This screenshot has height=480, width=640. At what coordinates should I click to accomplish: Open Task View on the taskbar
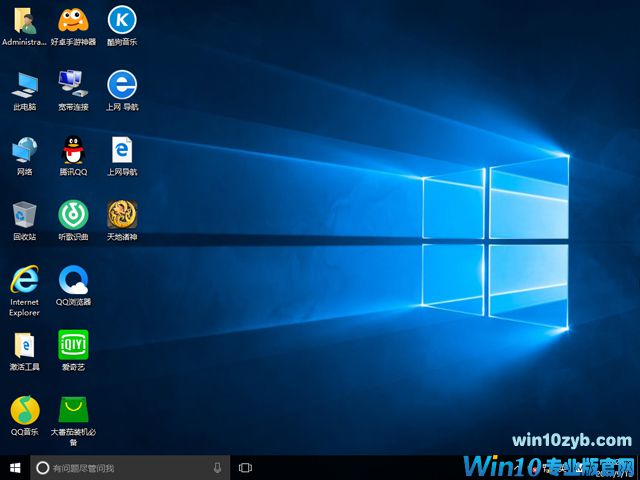click(245, 468)
